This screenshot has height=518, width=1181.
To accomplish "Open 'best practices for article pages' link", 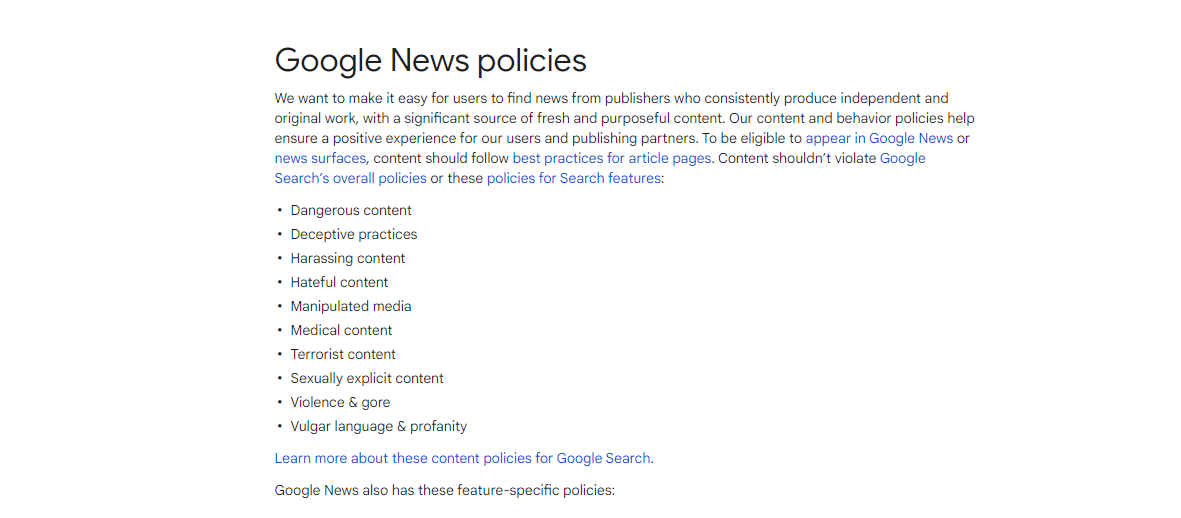I will click(612, 158).
